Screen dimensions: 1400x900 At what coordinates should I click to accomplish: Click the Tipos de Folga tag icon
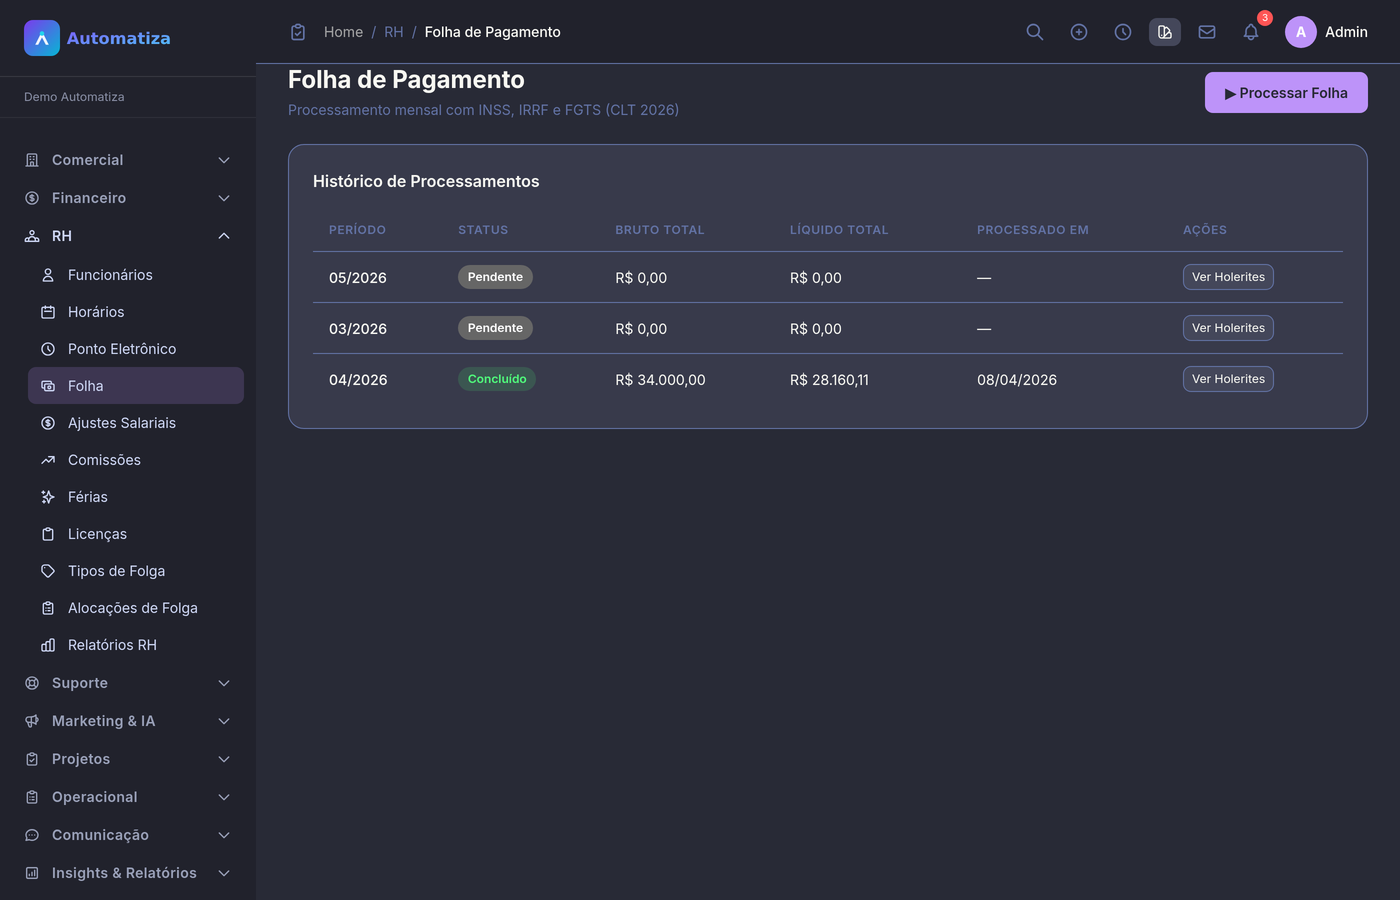pyautogui.click(x=48, y=571)
